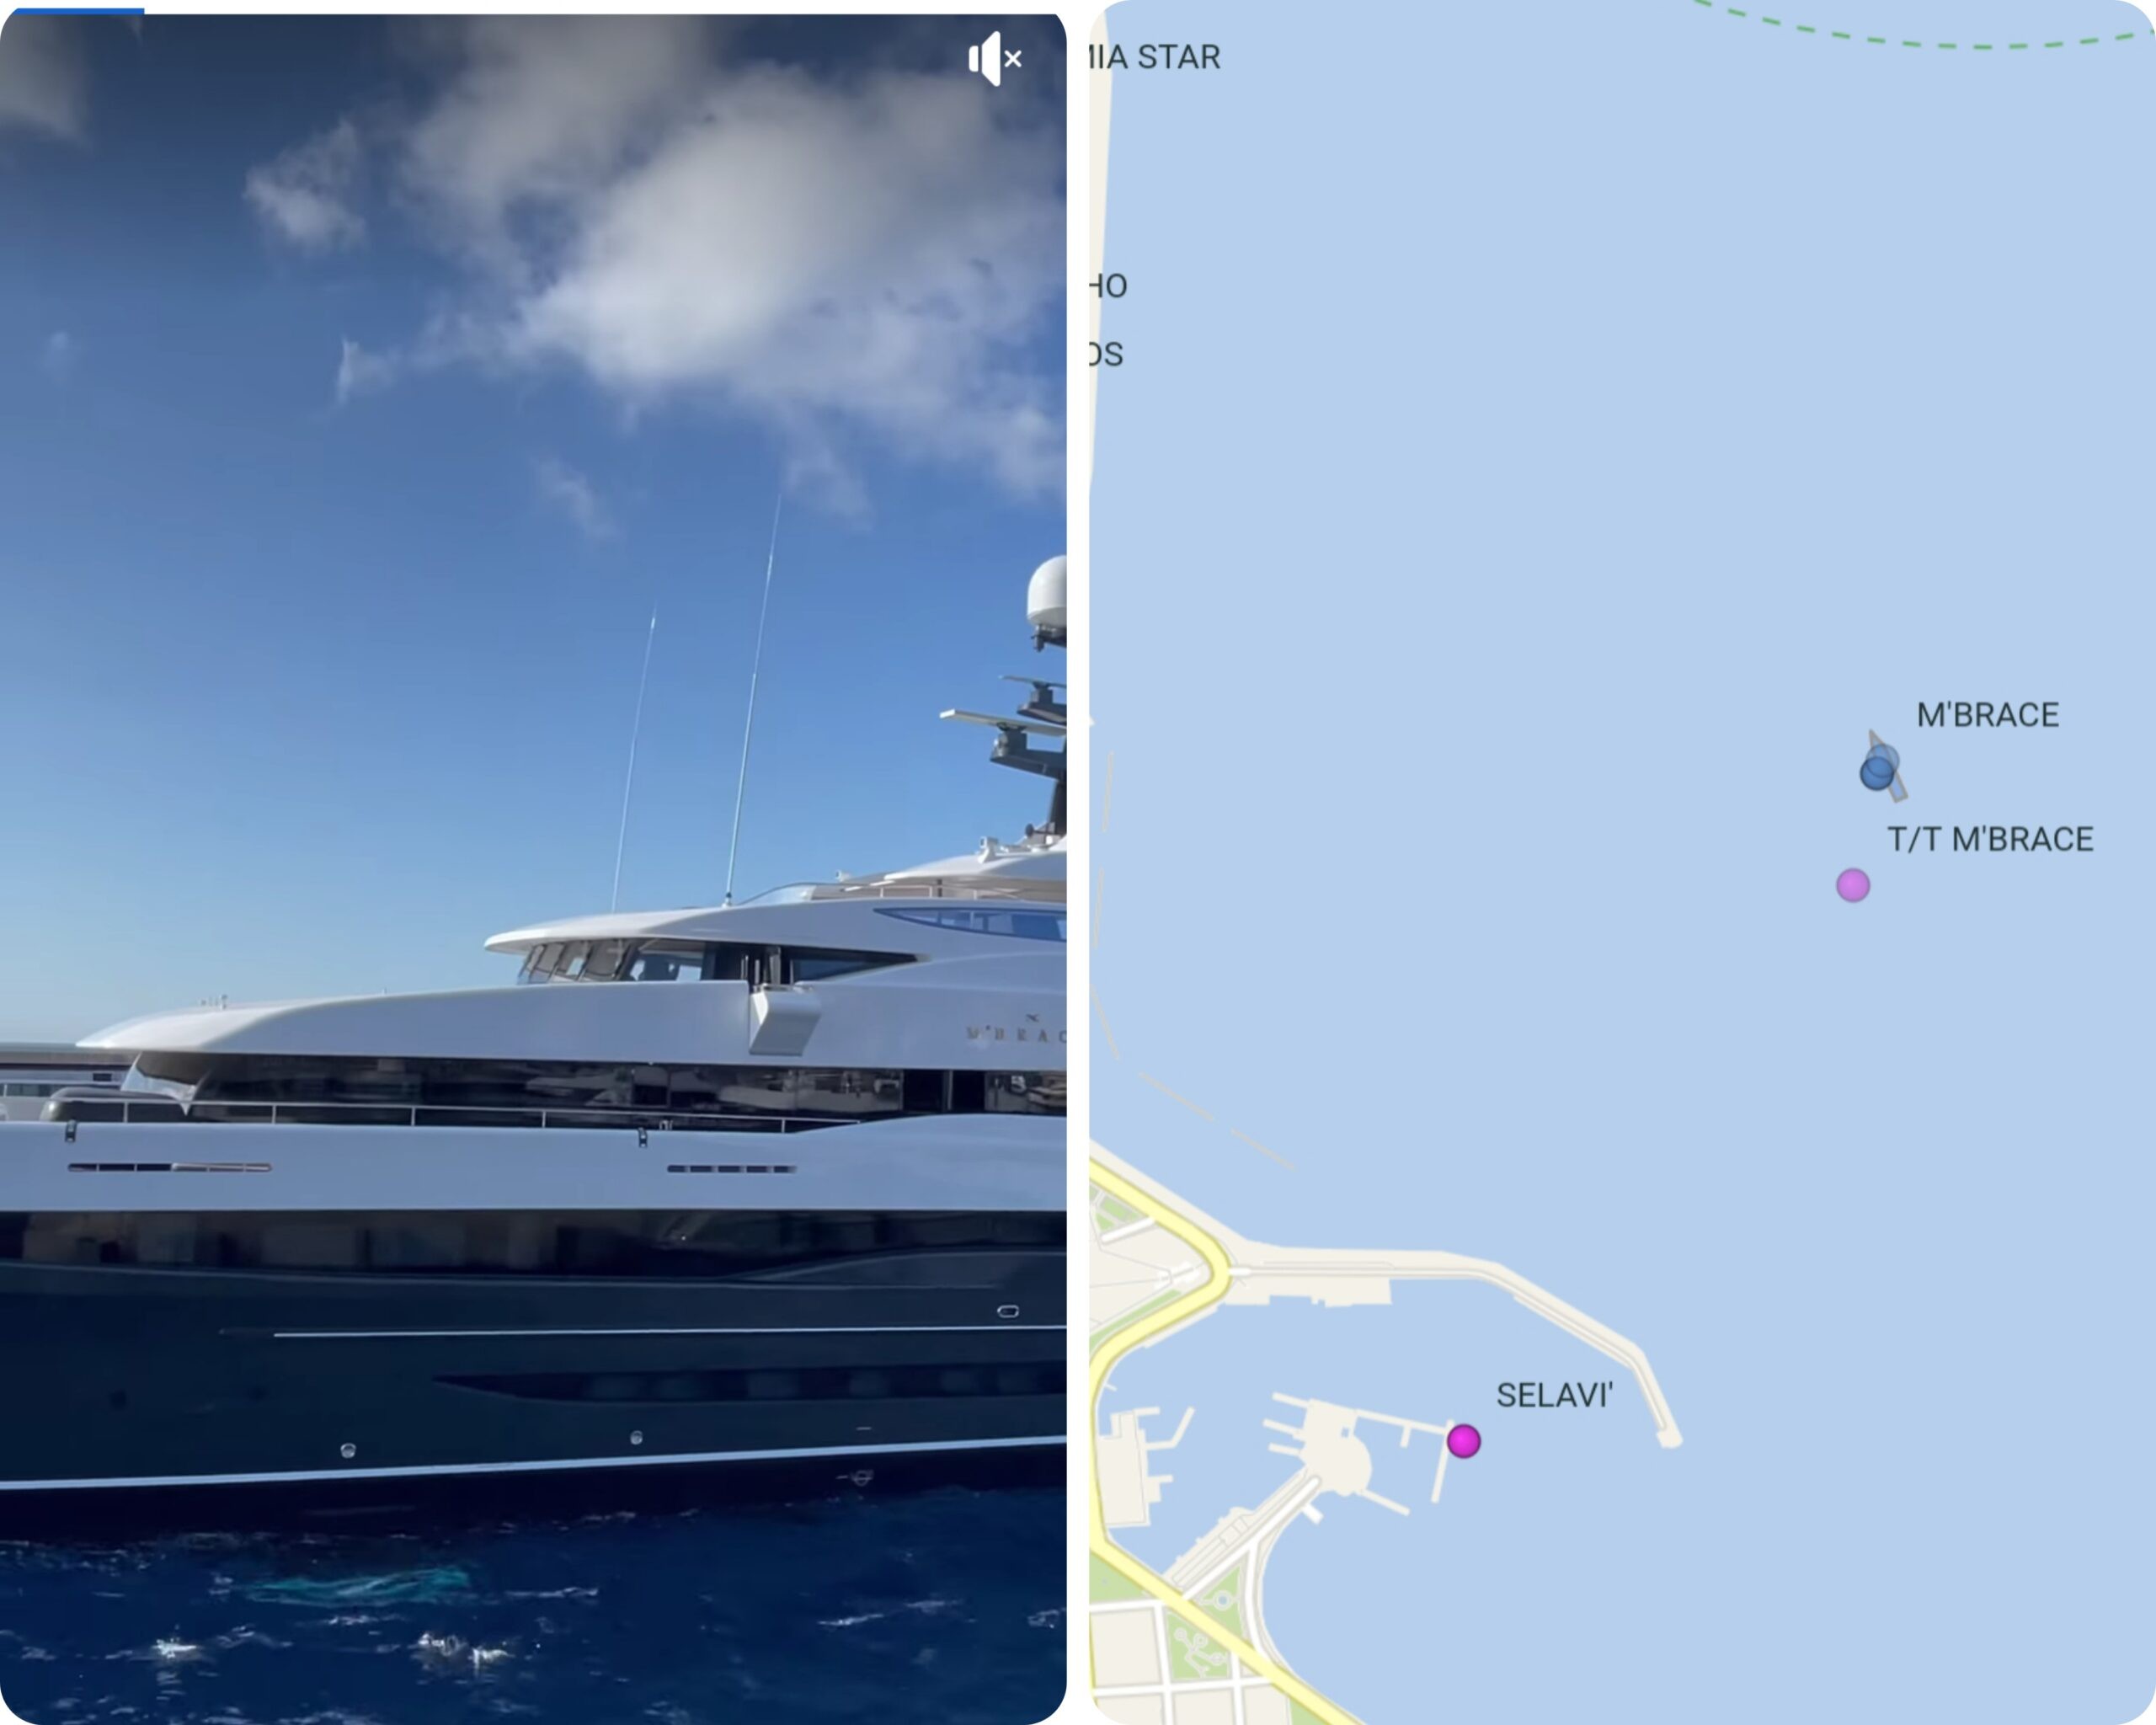
Task: Click the gray heading arrow on M'BRACE
Action: [1888, 766]
